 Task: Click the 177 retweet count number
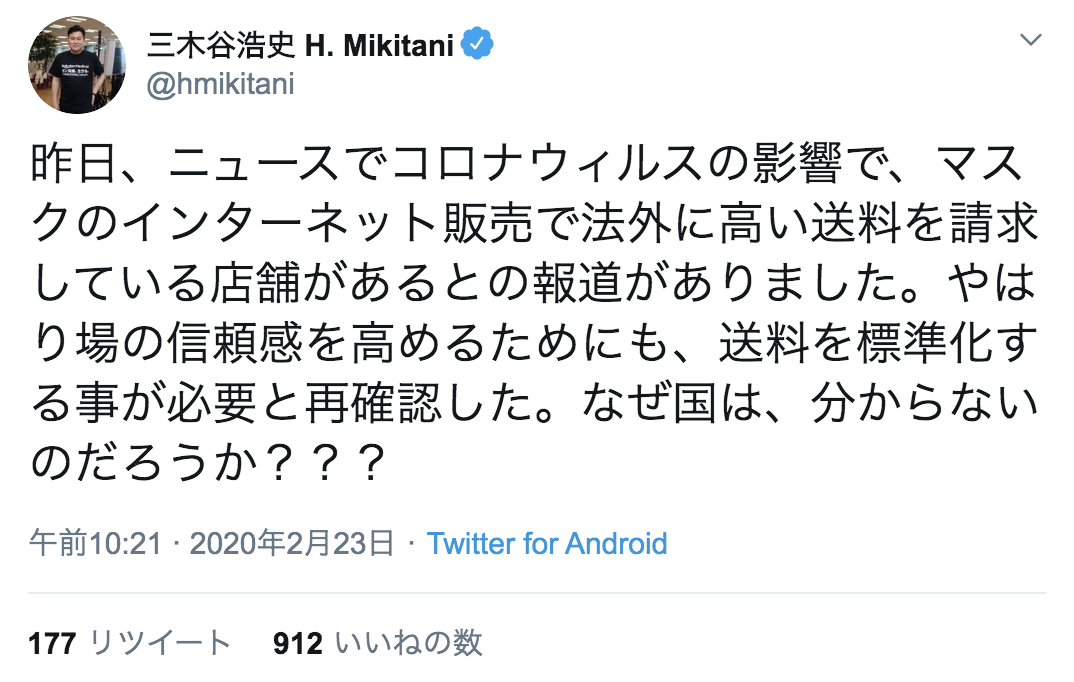click(x=52, y=643)
